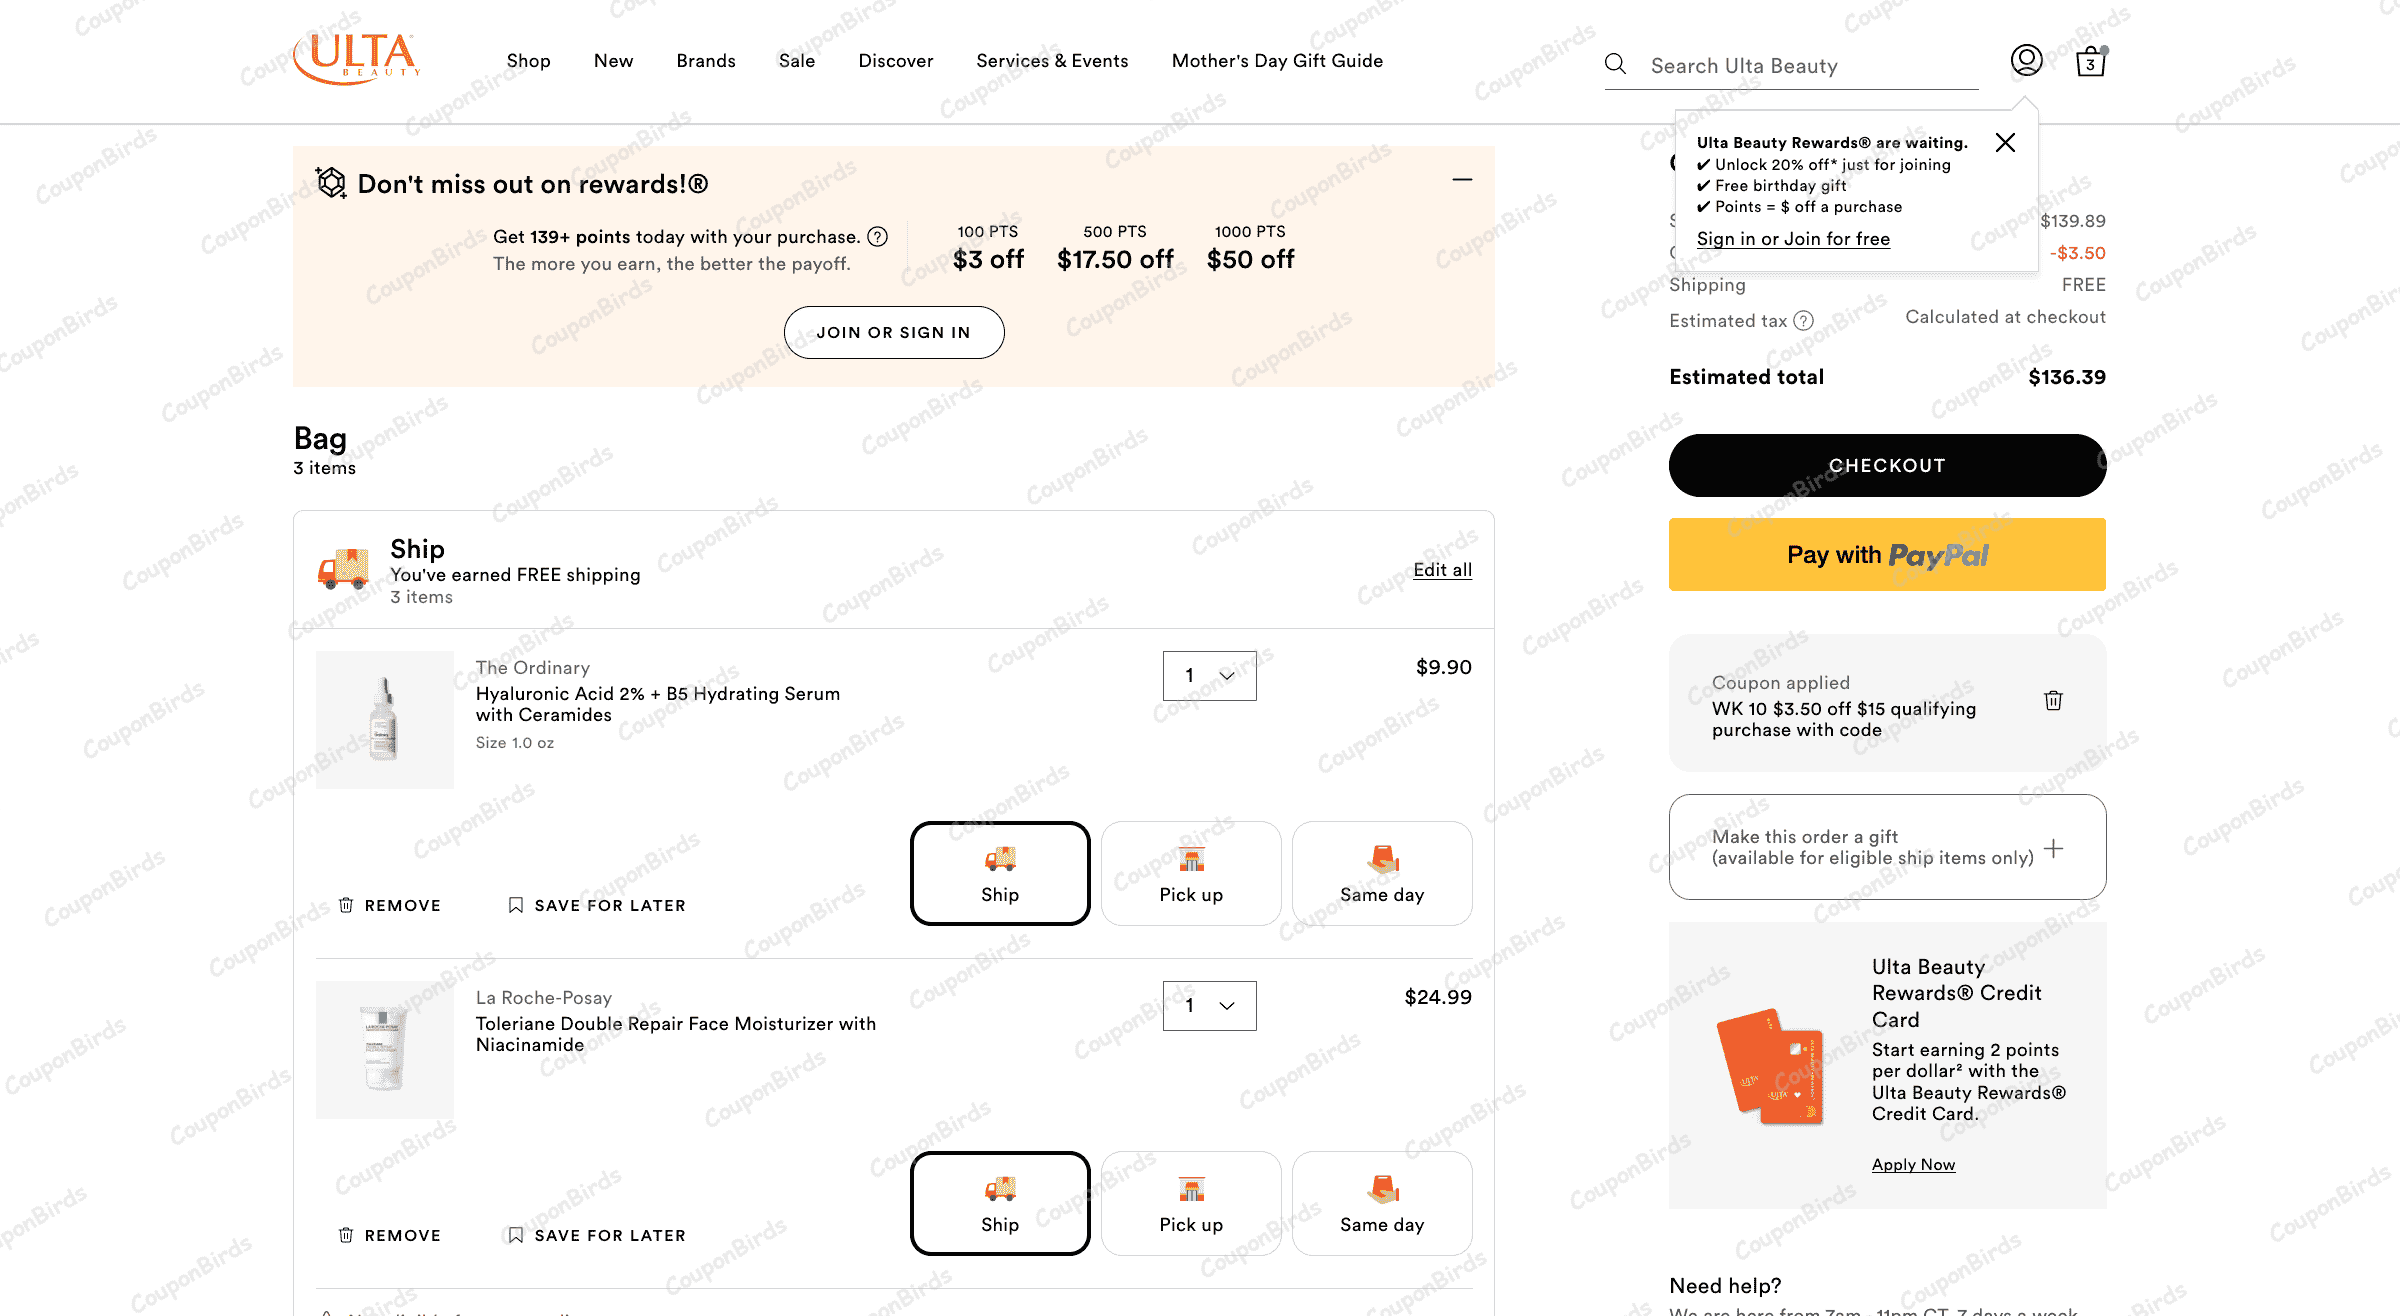The width and height of the screenshot is (2400, 1316).
Task: Click the Sign in or Join for free link
Action: (x=1793, y=238)
